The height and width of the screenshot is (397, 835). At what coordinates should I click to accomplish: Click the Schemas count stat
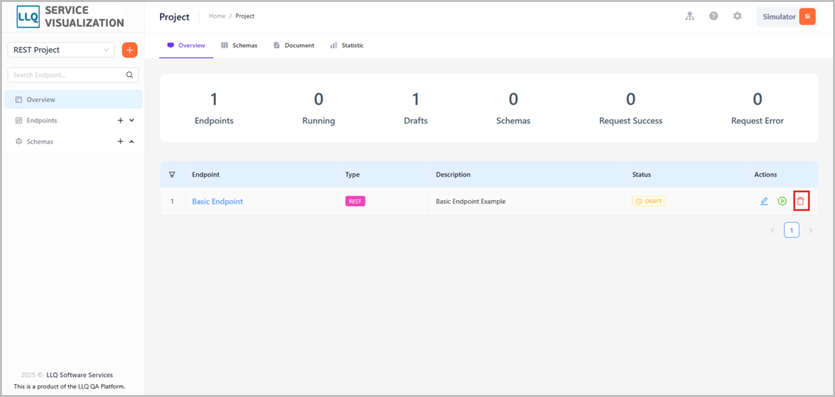click(x=513, y=108)
